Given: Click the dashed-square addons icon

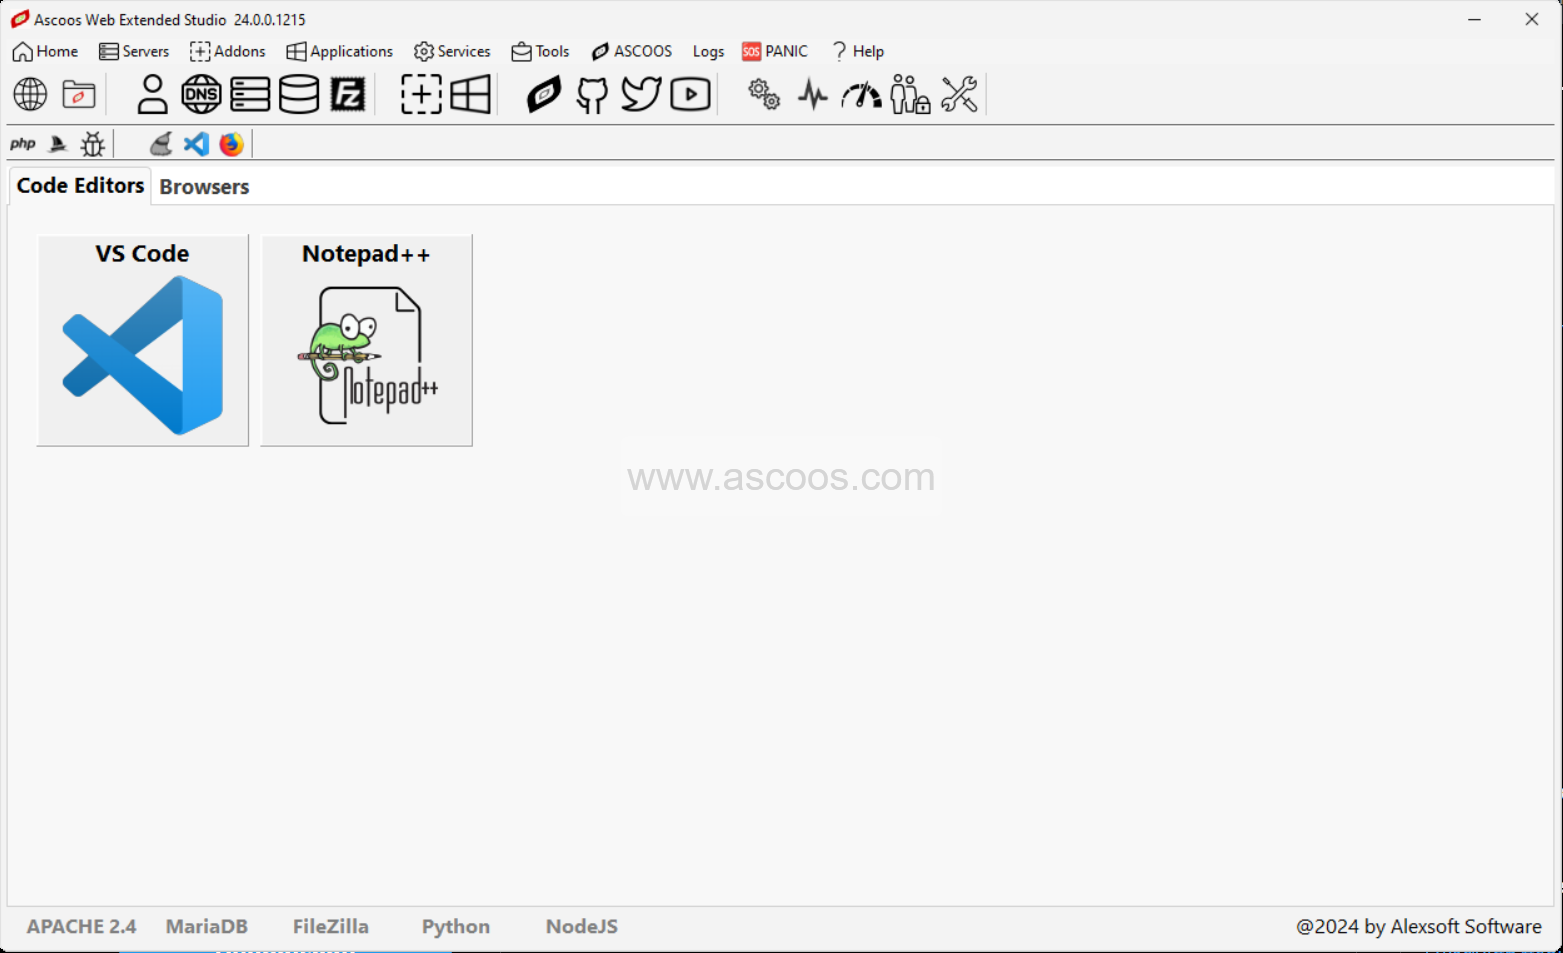Looking at the screenshot, I should click(x=421, y=94).
